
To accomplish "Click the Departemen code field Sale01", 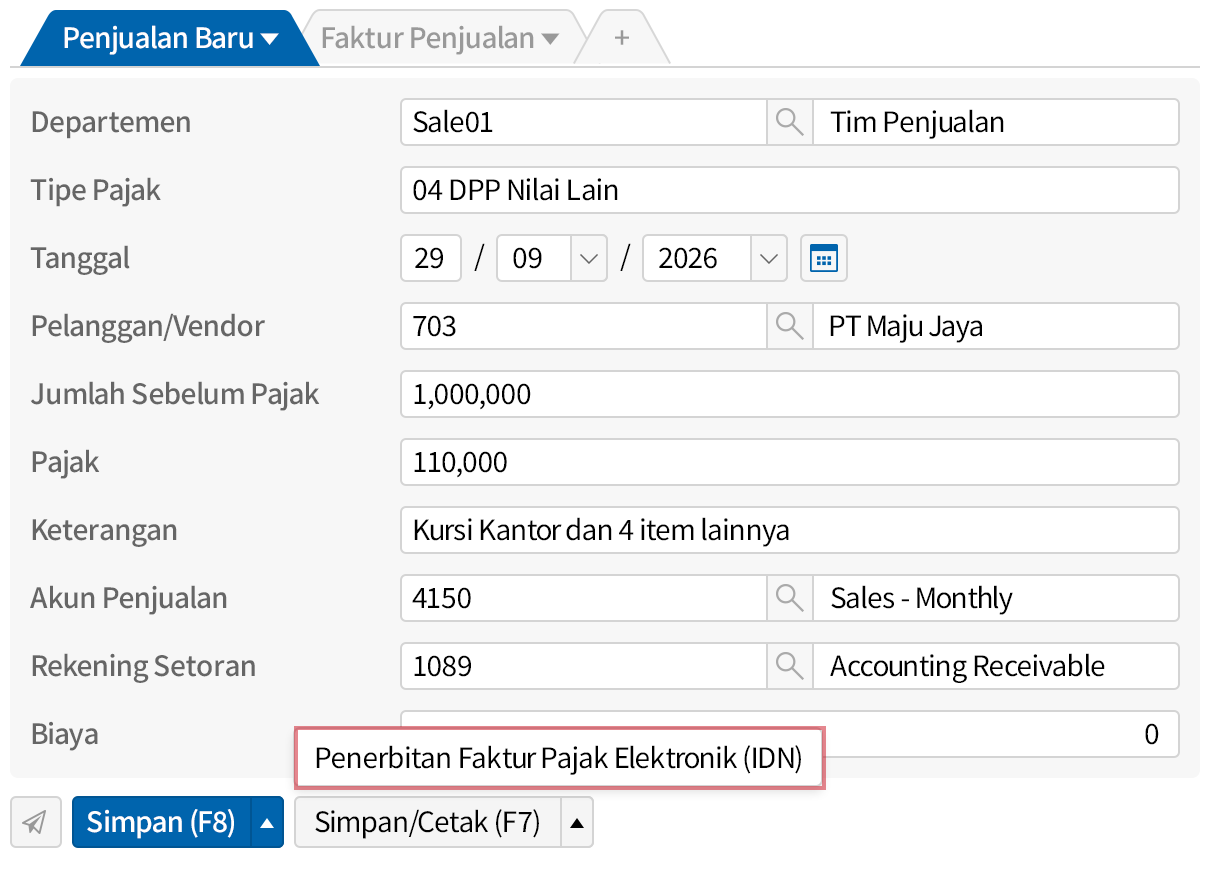I will [584, 122].
